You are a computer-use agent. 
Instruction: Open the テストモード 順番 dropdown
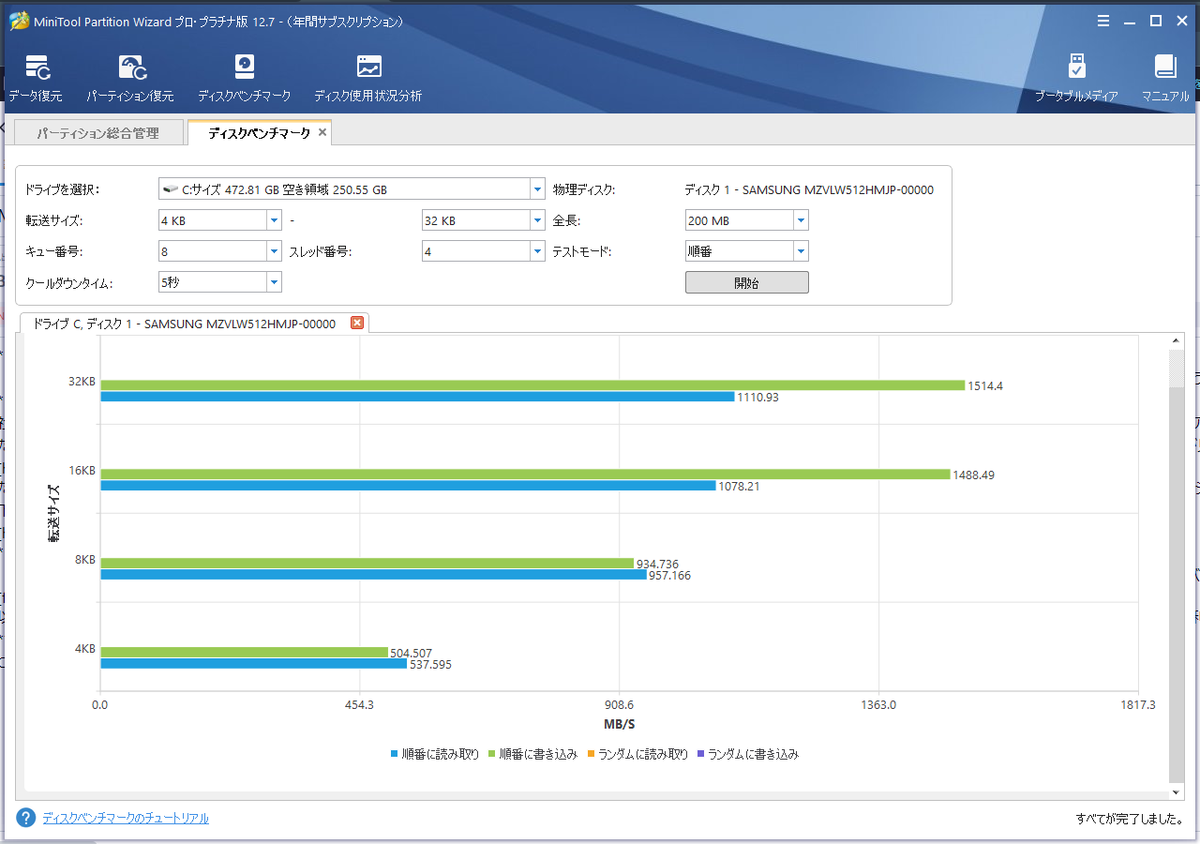pyautogui.click(x=800, y=251)
